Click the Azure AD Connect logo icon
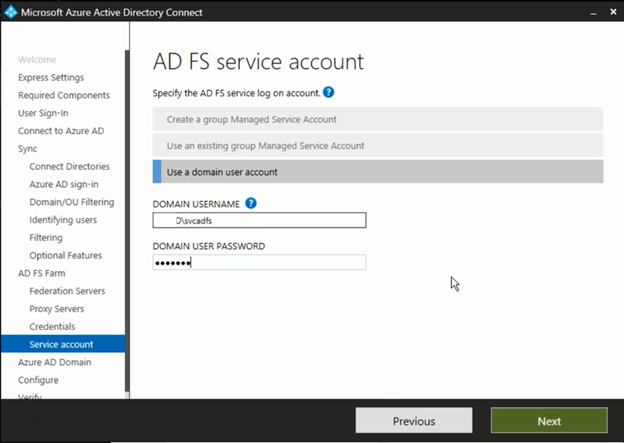Image resolution: width=624 pixels, height=443 pixels. click(11, 12)
